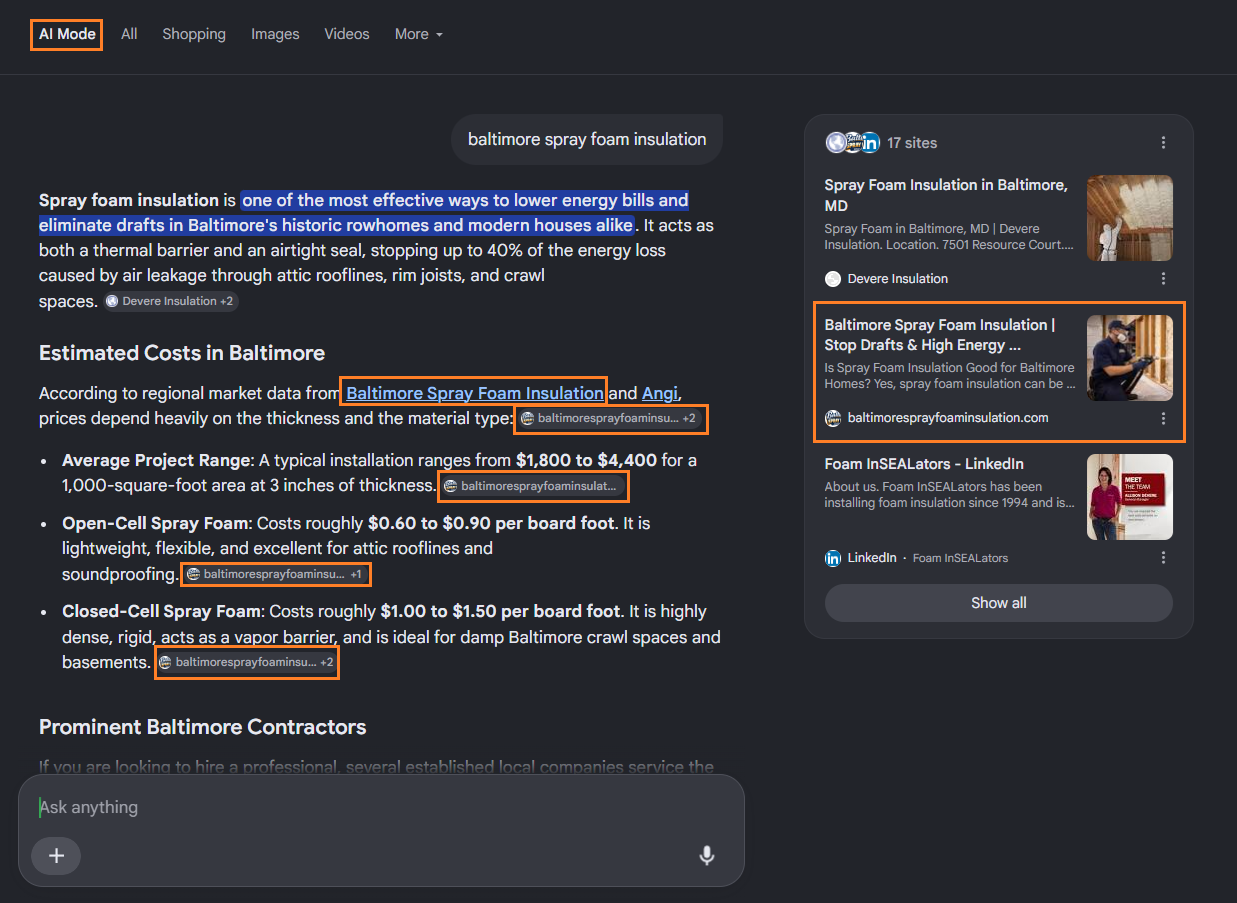
Task: Click the 'Closed-Cell Spray Foam' bullet label
Action: click(161, 611)
